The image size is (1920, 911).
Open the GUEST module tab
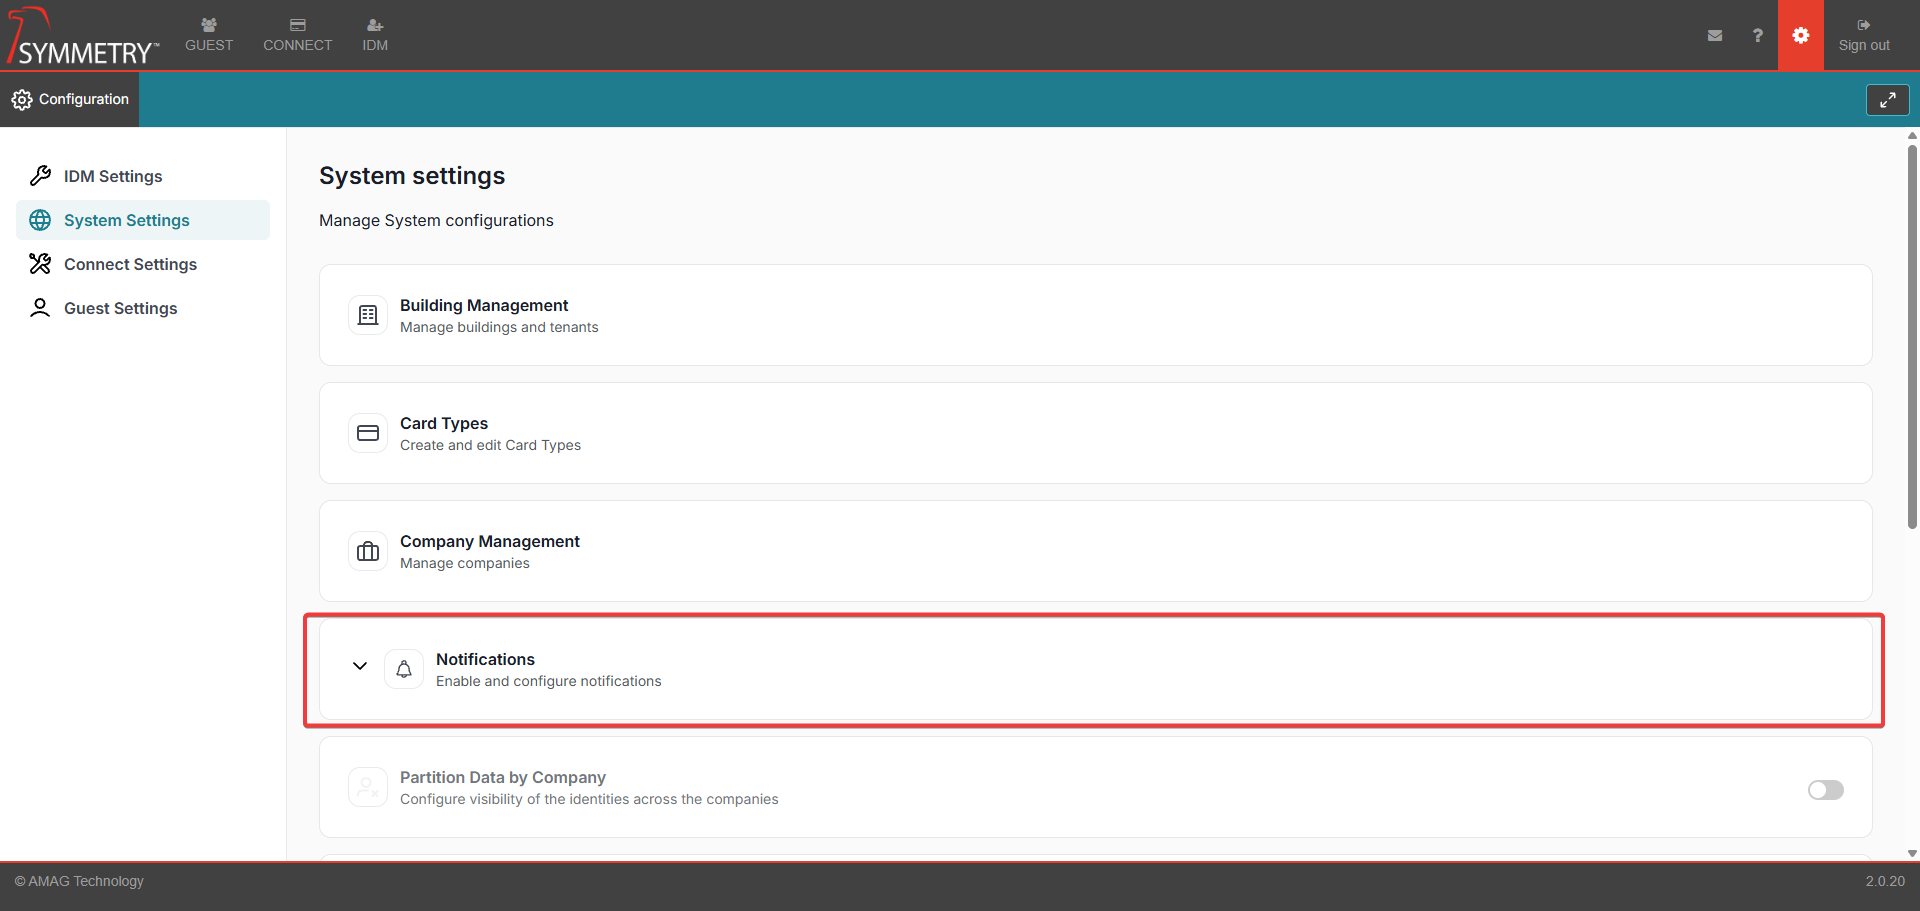pos(209,35)
